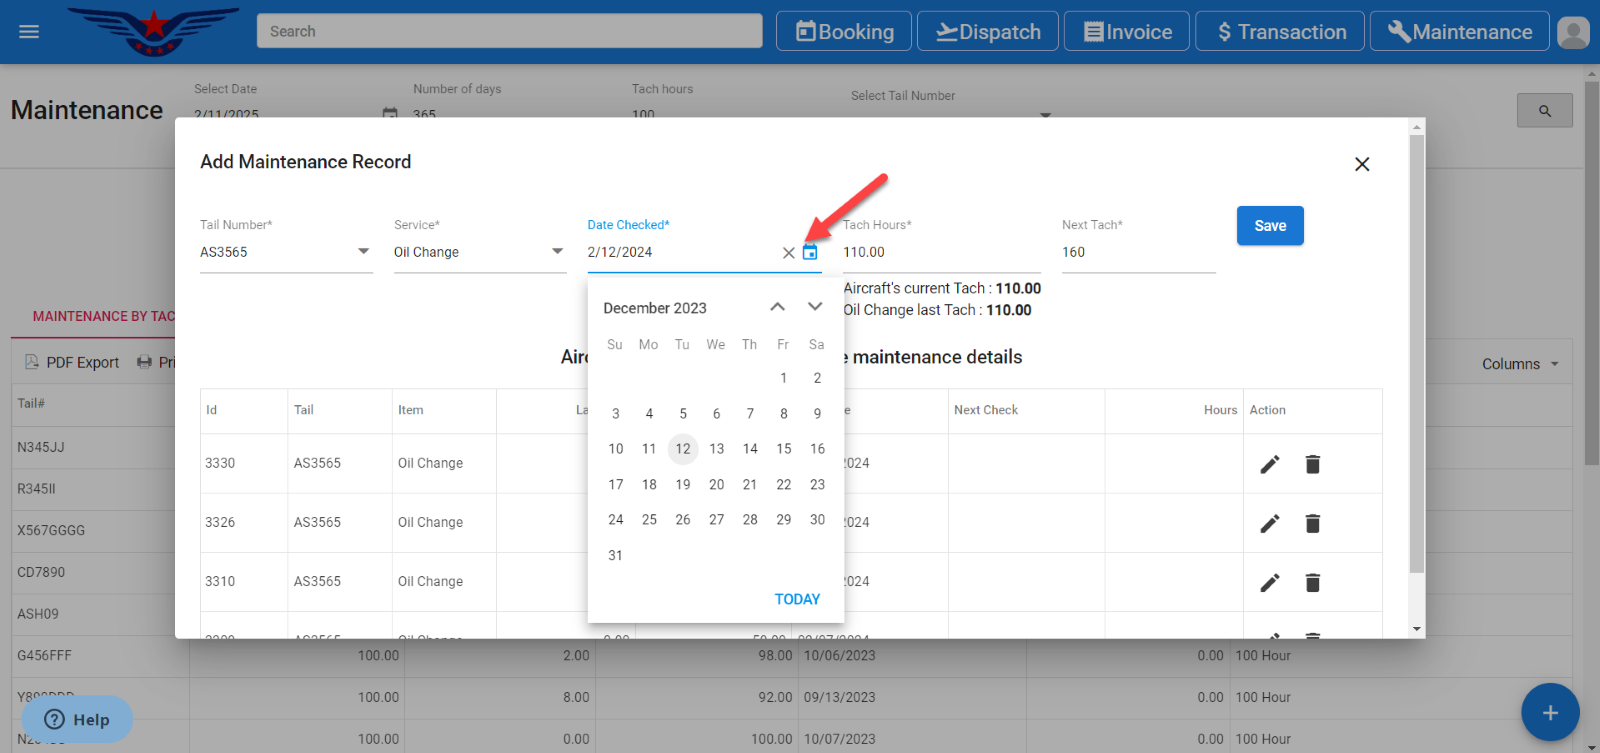
Task: Delete maintenance record 3310
Action: pos(1312,582)
